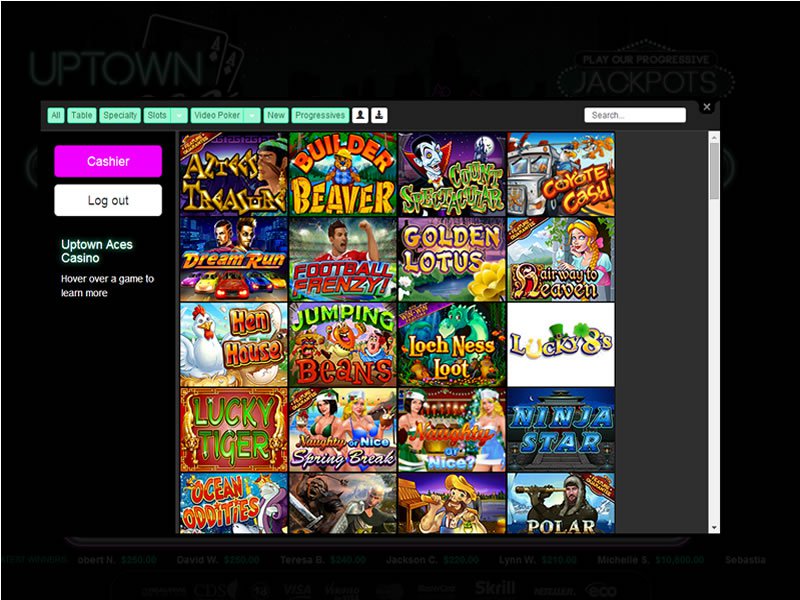Select the Video Poker filter tab
This screenshot has height=600, width=800.
tap(217, 115)
